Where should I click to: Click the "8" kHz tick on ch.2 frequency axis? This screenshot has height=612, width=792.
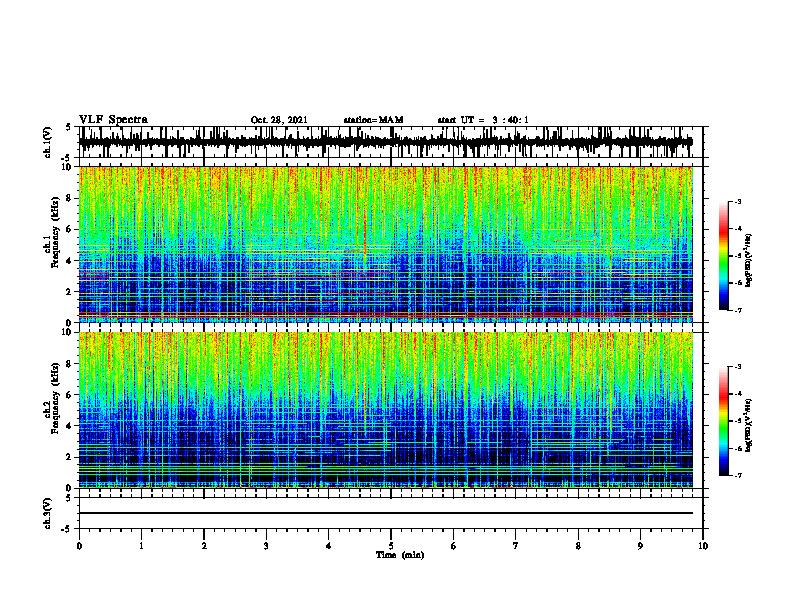[70, 364]
